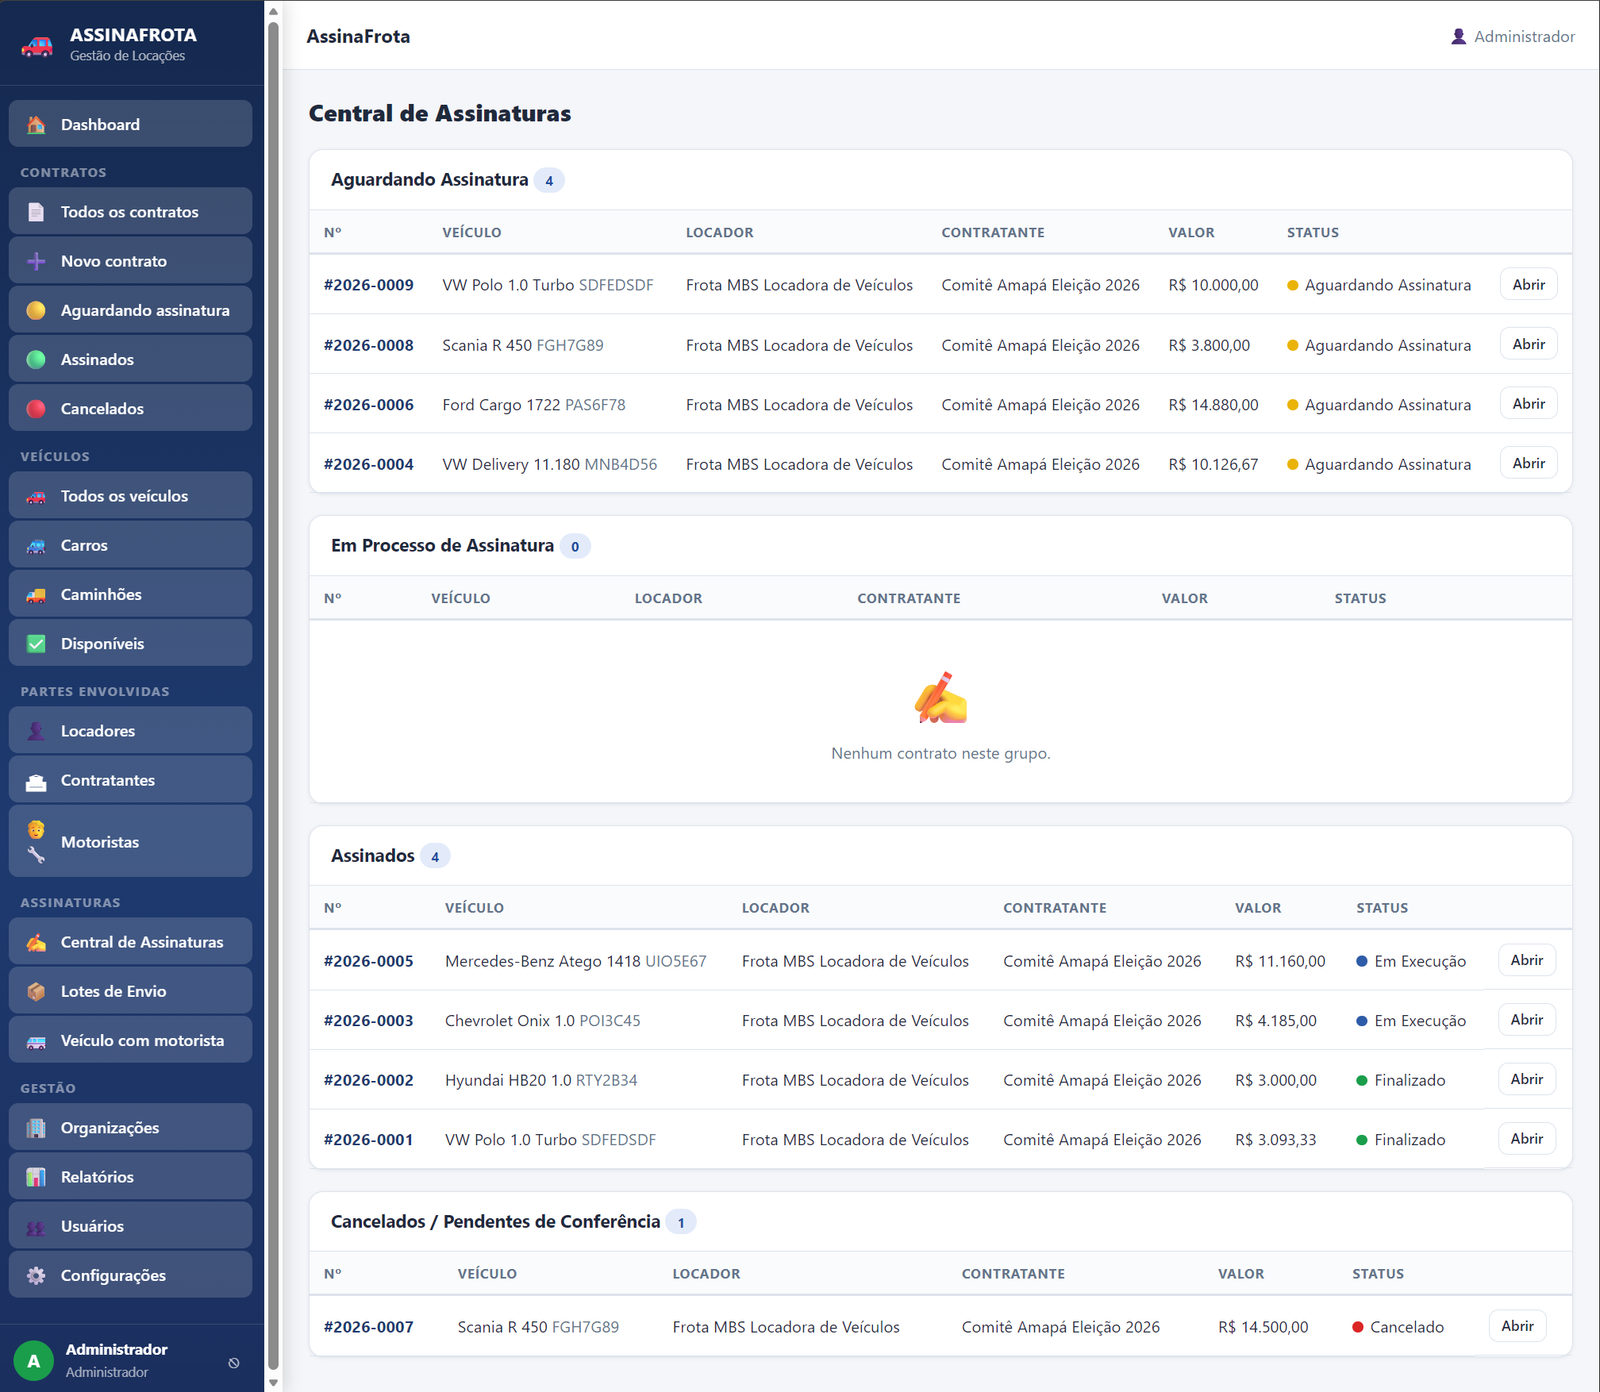Open contract #2026-0009 with Abrir
This screenshot has height=1392, width=1600.
1529,284
